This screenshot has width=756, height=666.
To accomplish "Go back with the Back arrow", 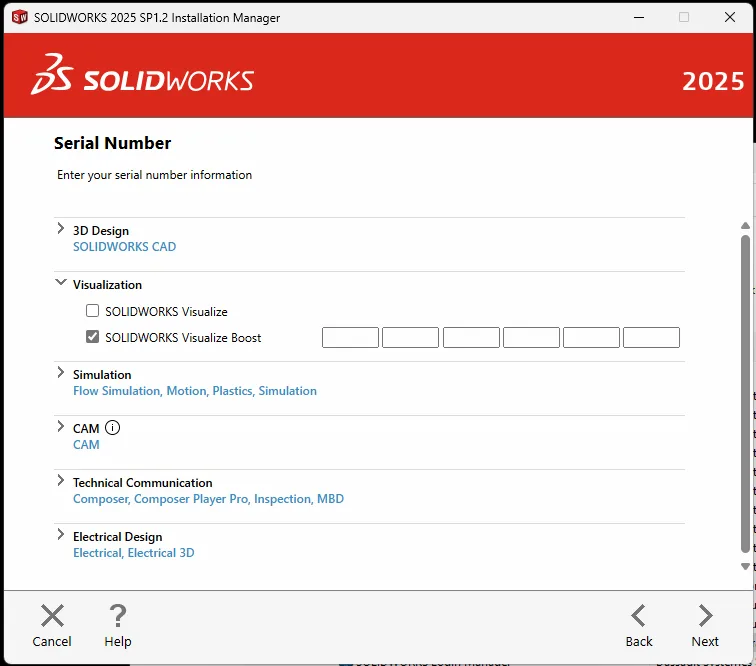I will tap(638, 616).
